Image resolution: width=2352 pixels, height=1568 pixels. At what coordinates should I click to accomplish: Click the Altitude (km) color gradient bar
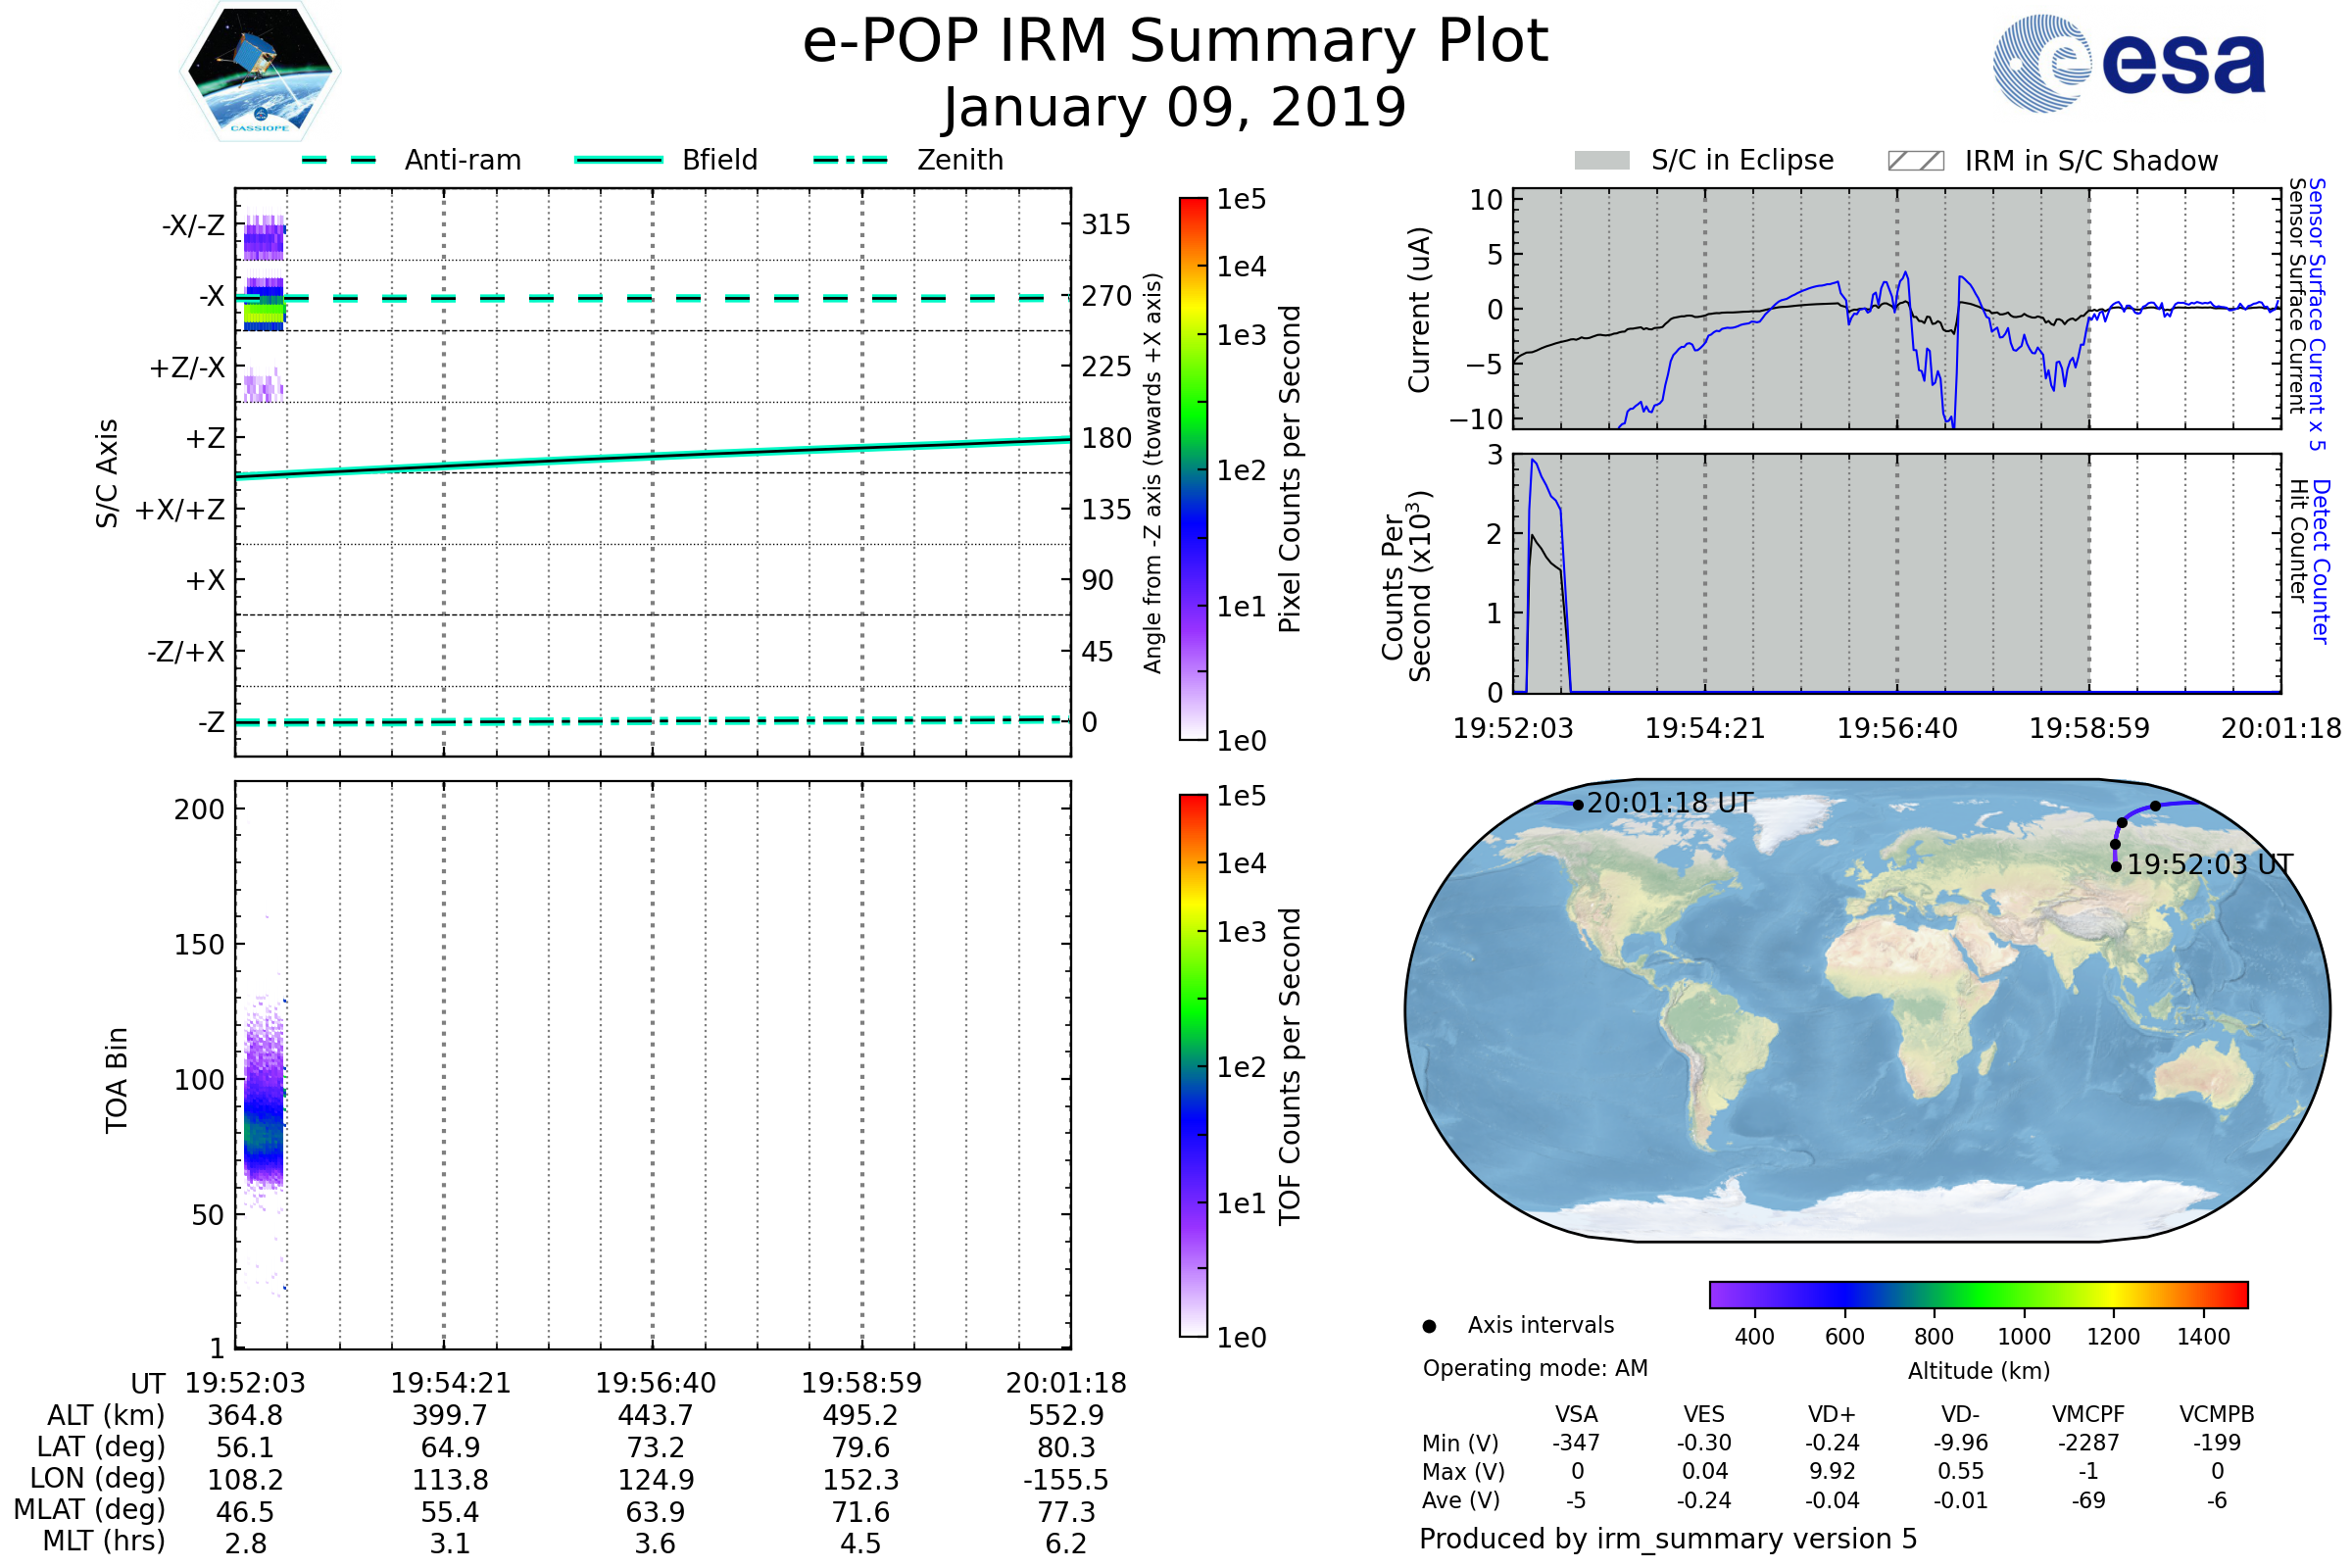click(1978, 1295)
